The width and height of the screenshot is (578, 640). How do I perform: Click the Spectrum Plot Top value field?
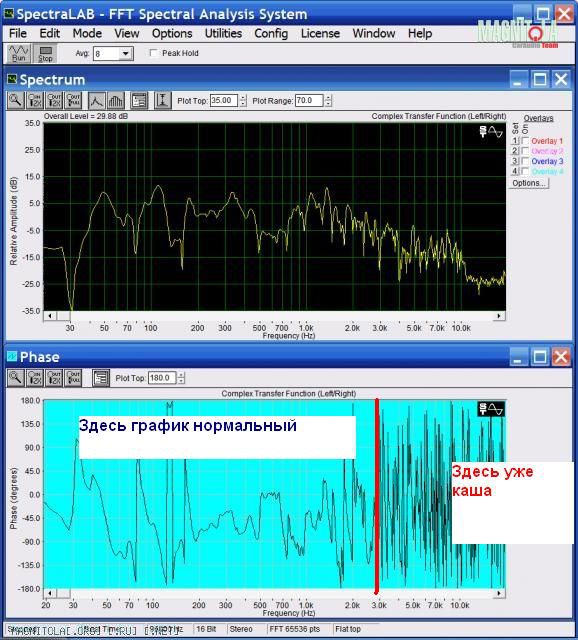[224, 100]
